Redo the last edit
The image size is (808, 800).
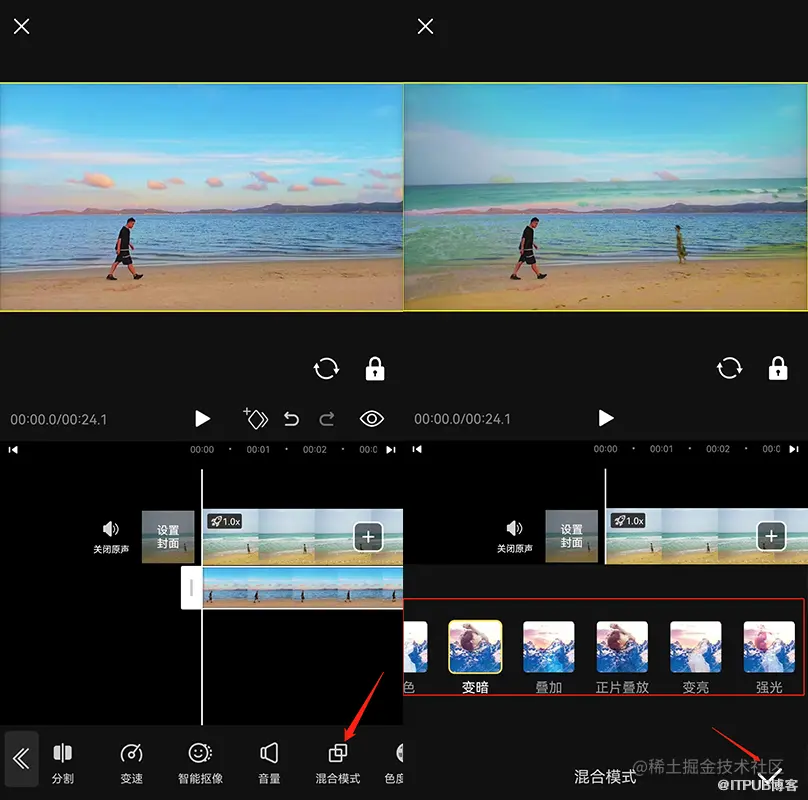327,419
